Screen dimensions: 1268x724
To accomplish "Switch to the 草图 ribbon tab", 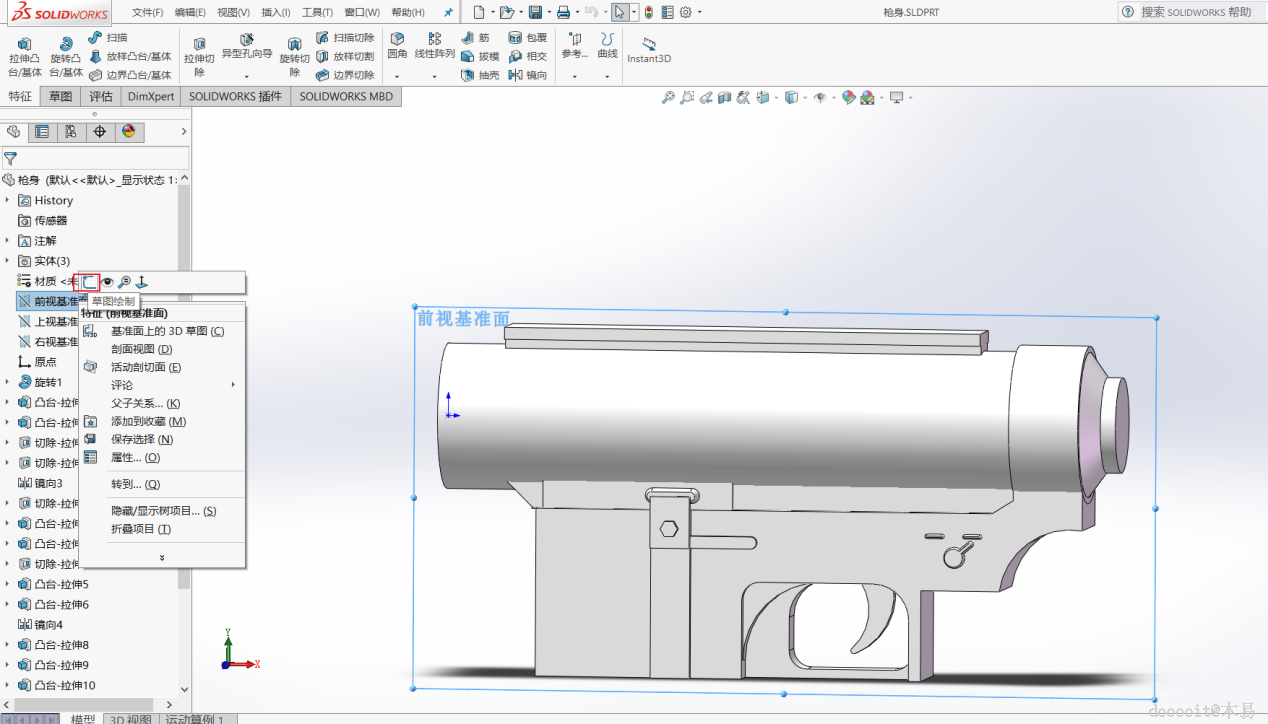I will click(61, 97).
